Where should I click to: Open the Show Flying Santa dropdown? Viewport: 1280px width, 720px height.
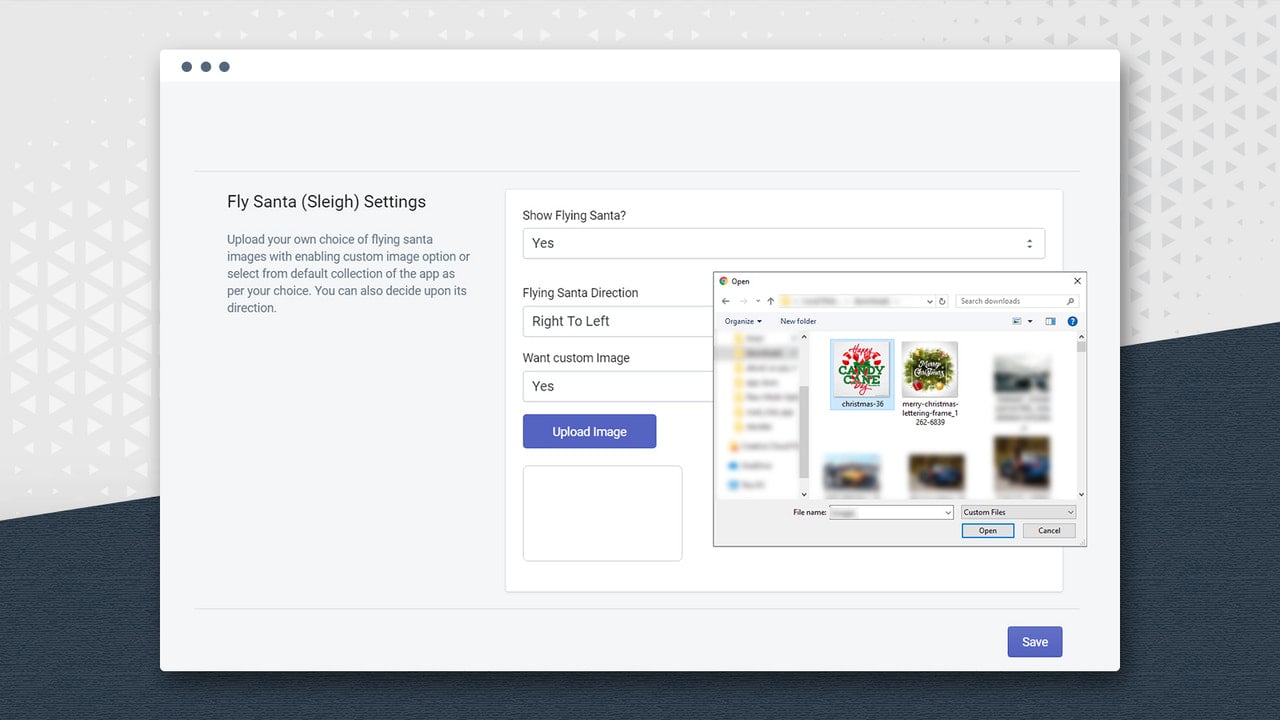pyautogui.click(x=783, y=243)
